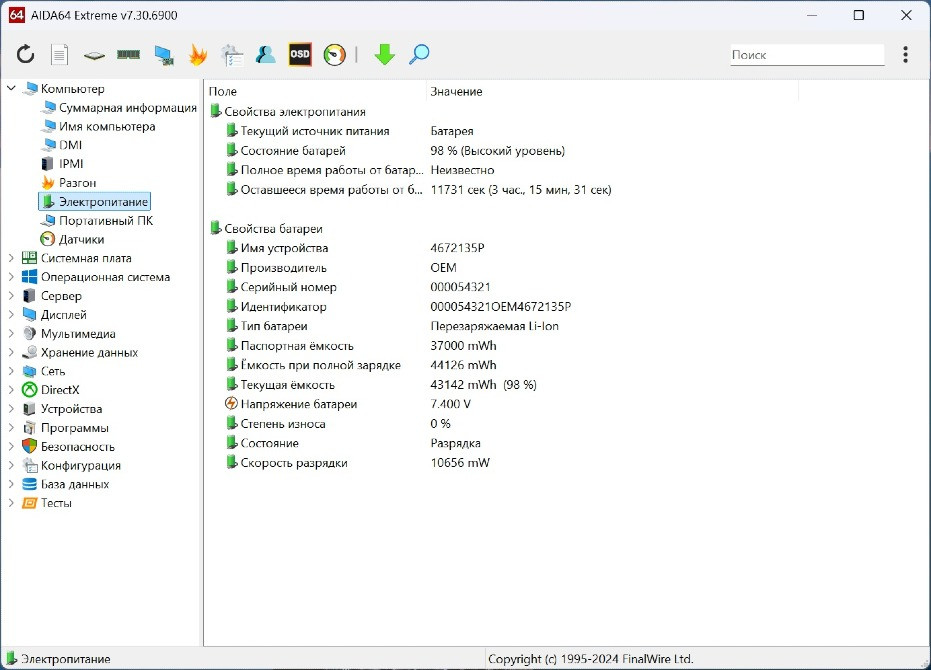Screen dimensions: 931x670
Task: Open Портативный ПК tree item
Action: click(x=105, y=221)
